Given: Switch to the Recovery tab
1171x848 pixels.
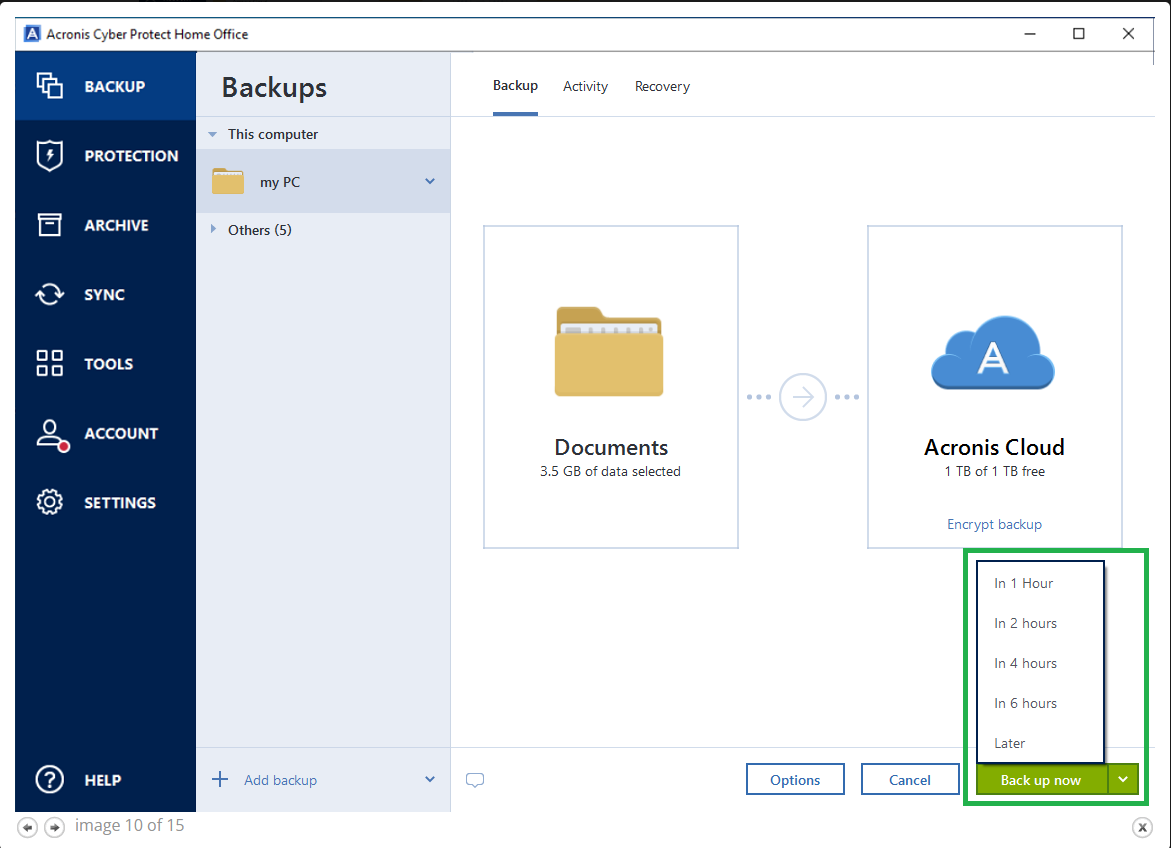Looking at the screenshot, I should click(662, 87).
